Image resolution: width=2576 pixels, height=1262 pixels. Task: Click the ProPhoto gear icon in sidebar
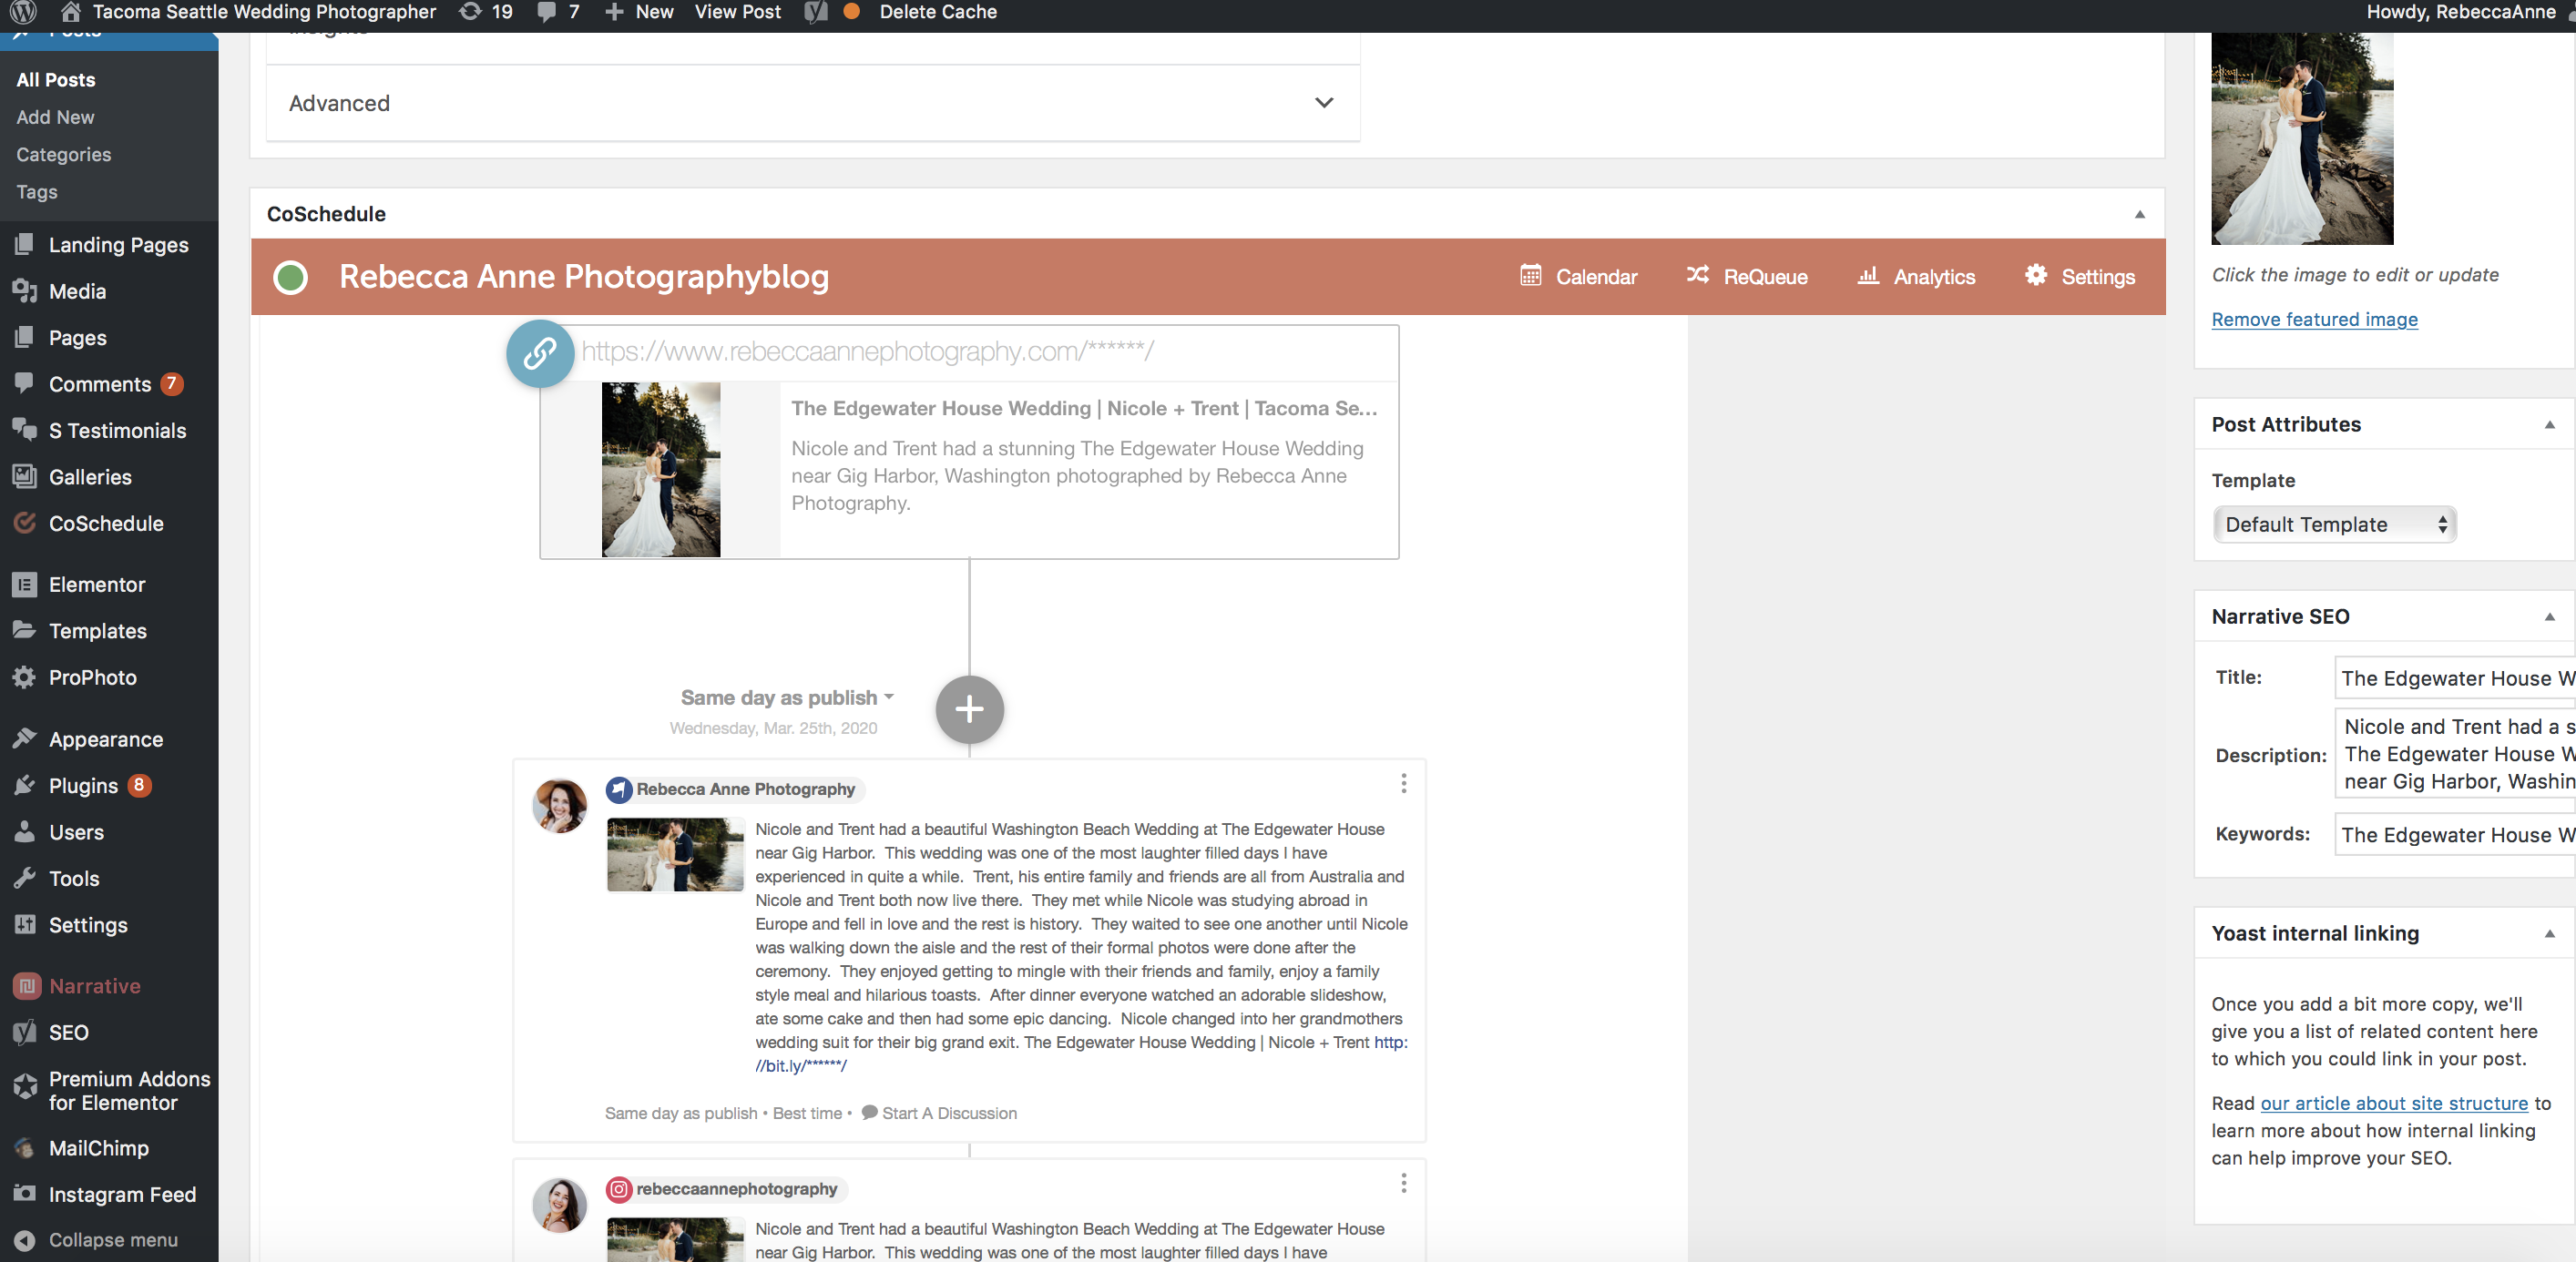pos(24,678)
